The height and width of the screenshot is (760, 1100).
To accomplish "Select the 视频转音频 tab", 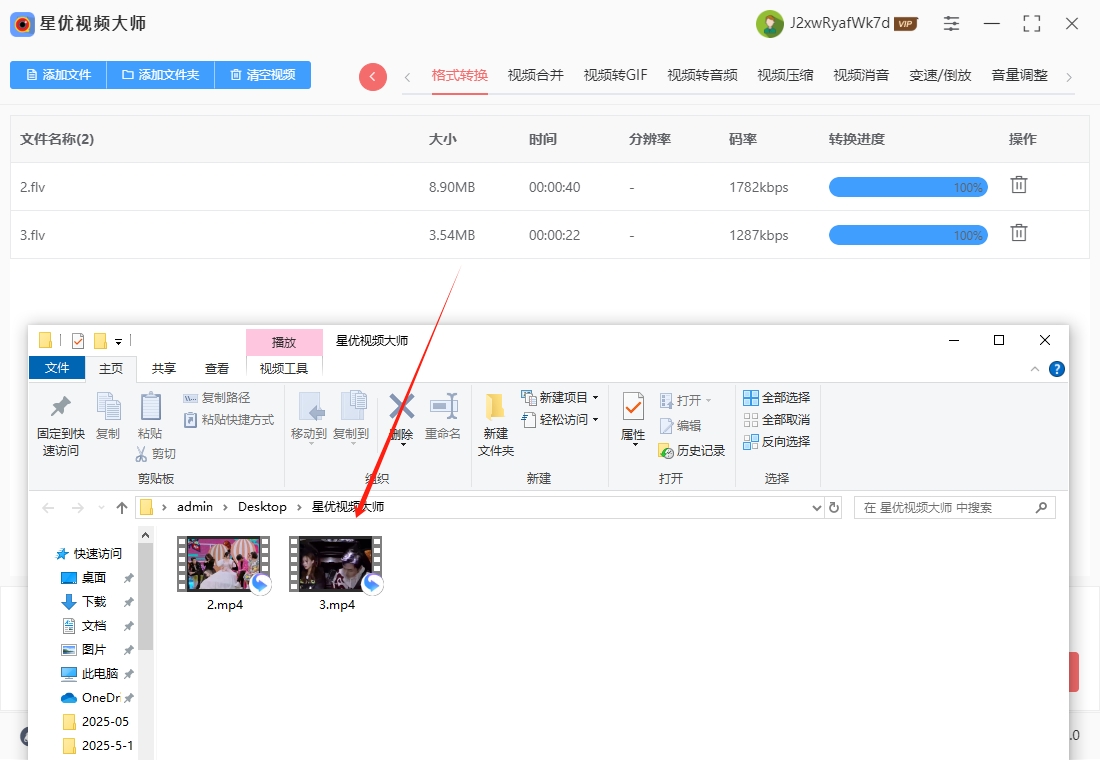I will pyautogui.click(x=702, y=75).
